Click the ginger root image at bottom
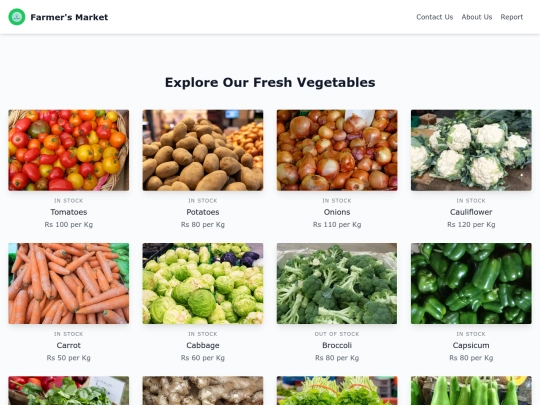Viewport: 540px width, 405px height. [x=203, y=391]
